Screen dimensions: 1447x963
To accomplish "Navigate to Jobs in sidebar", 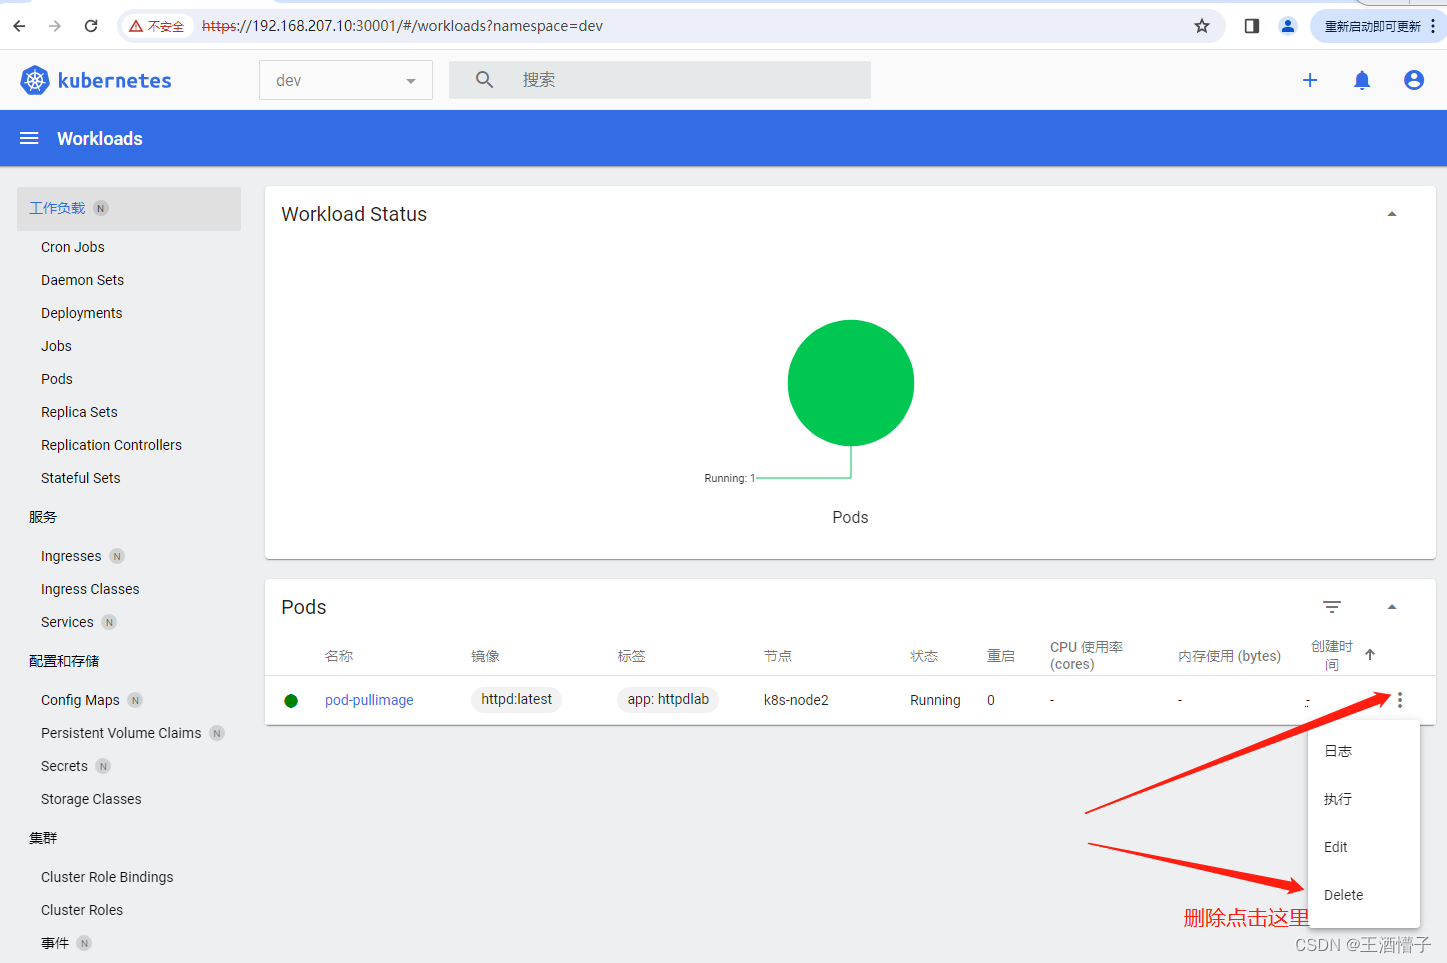I will pos(57,346).
